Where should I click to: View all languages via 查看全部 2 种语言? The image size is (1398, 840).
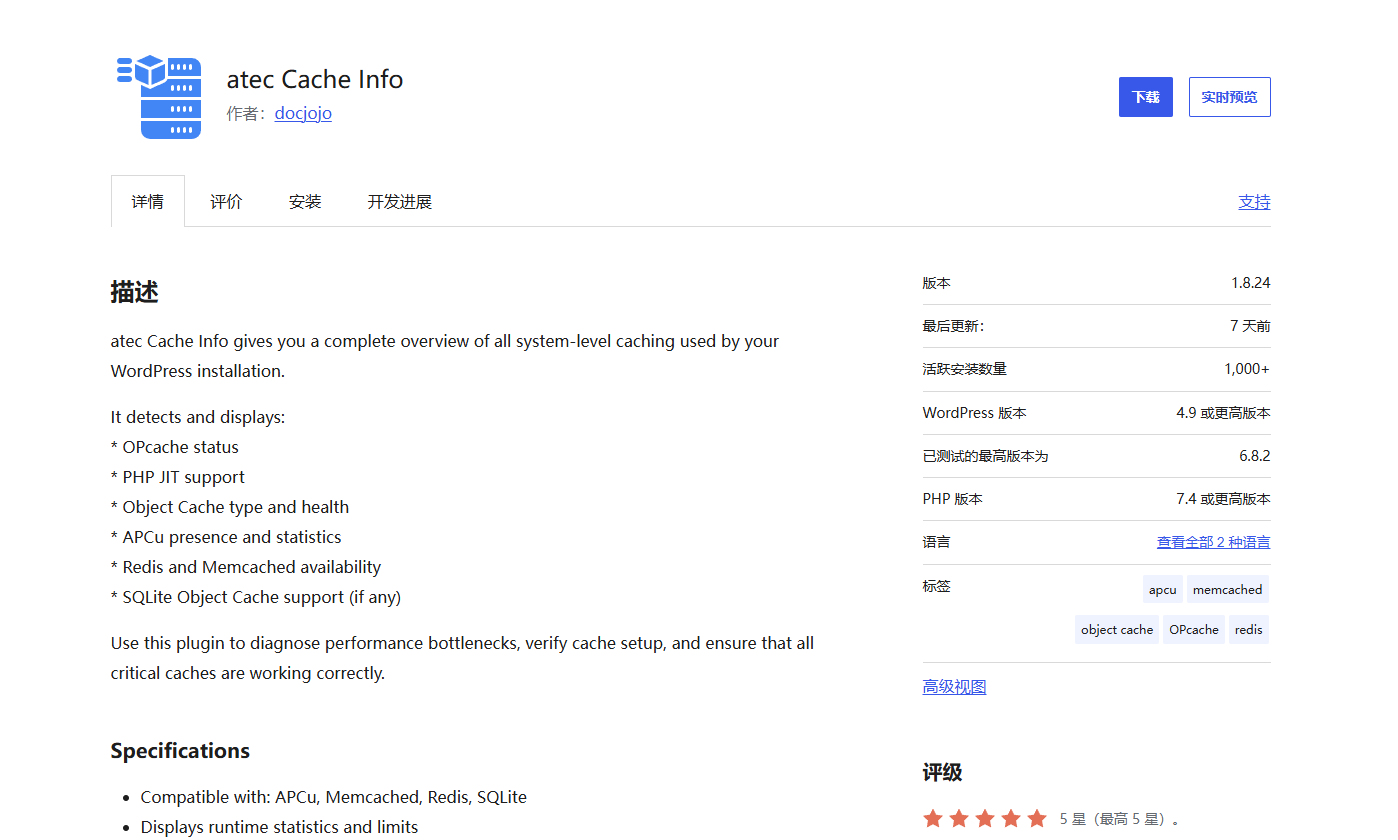pos(1214,542)
